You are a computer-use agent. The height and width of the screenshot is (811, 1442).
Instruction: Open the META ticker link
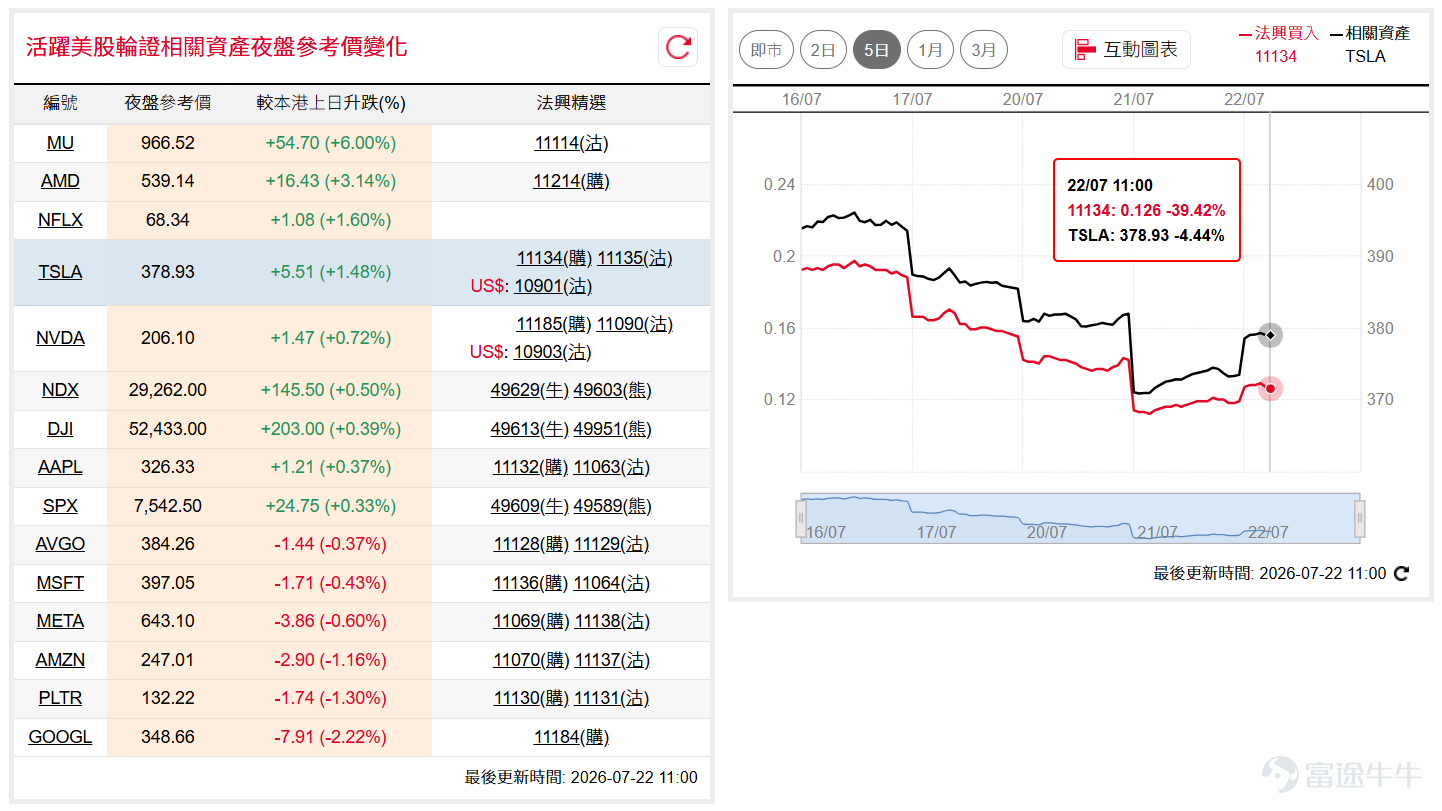point(60,621)
